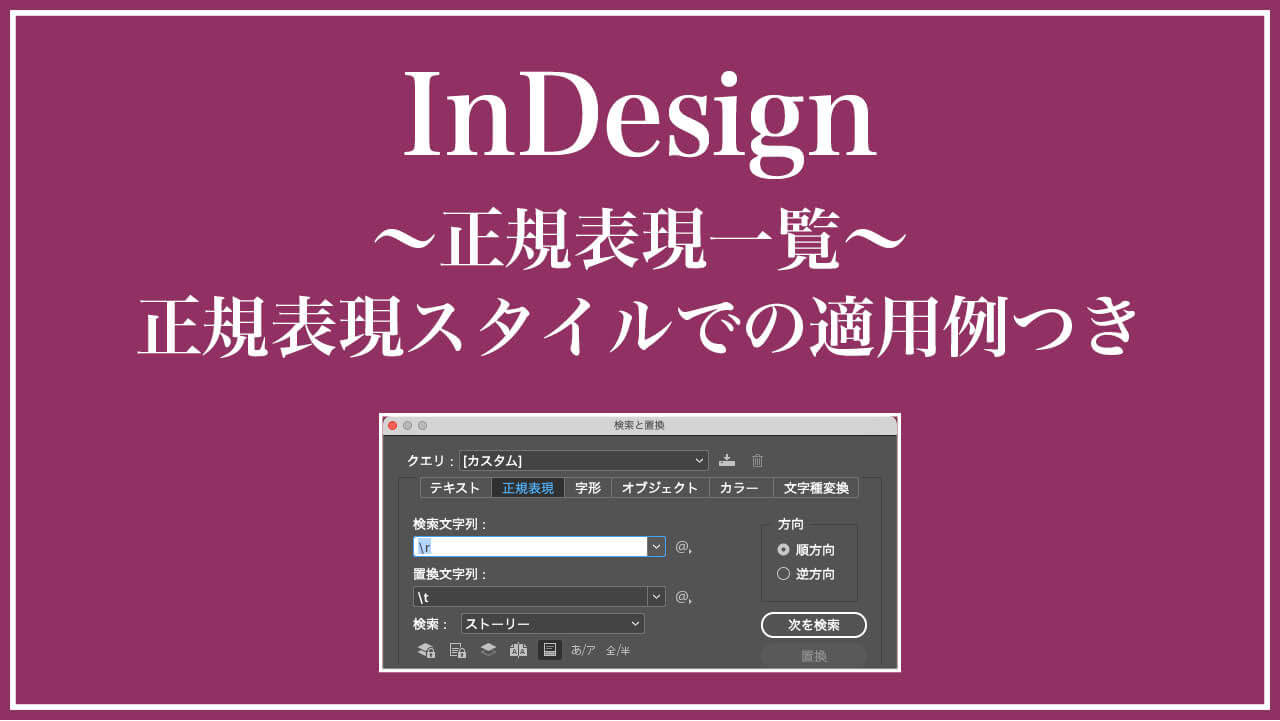This screenshot has width=1280, height=721.
Task: Click the 置換 button
Action: (813, 656)
